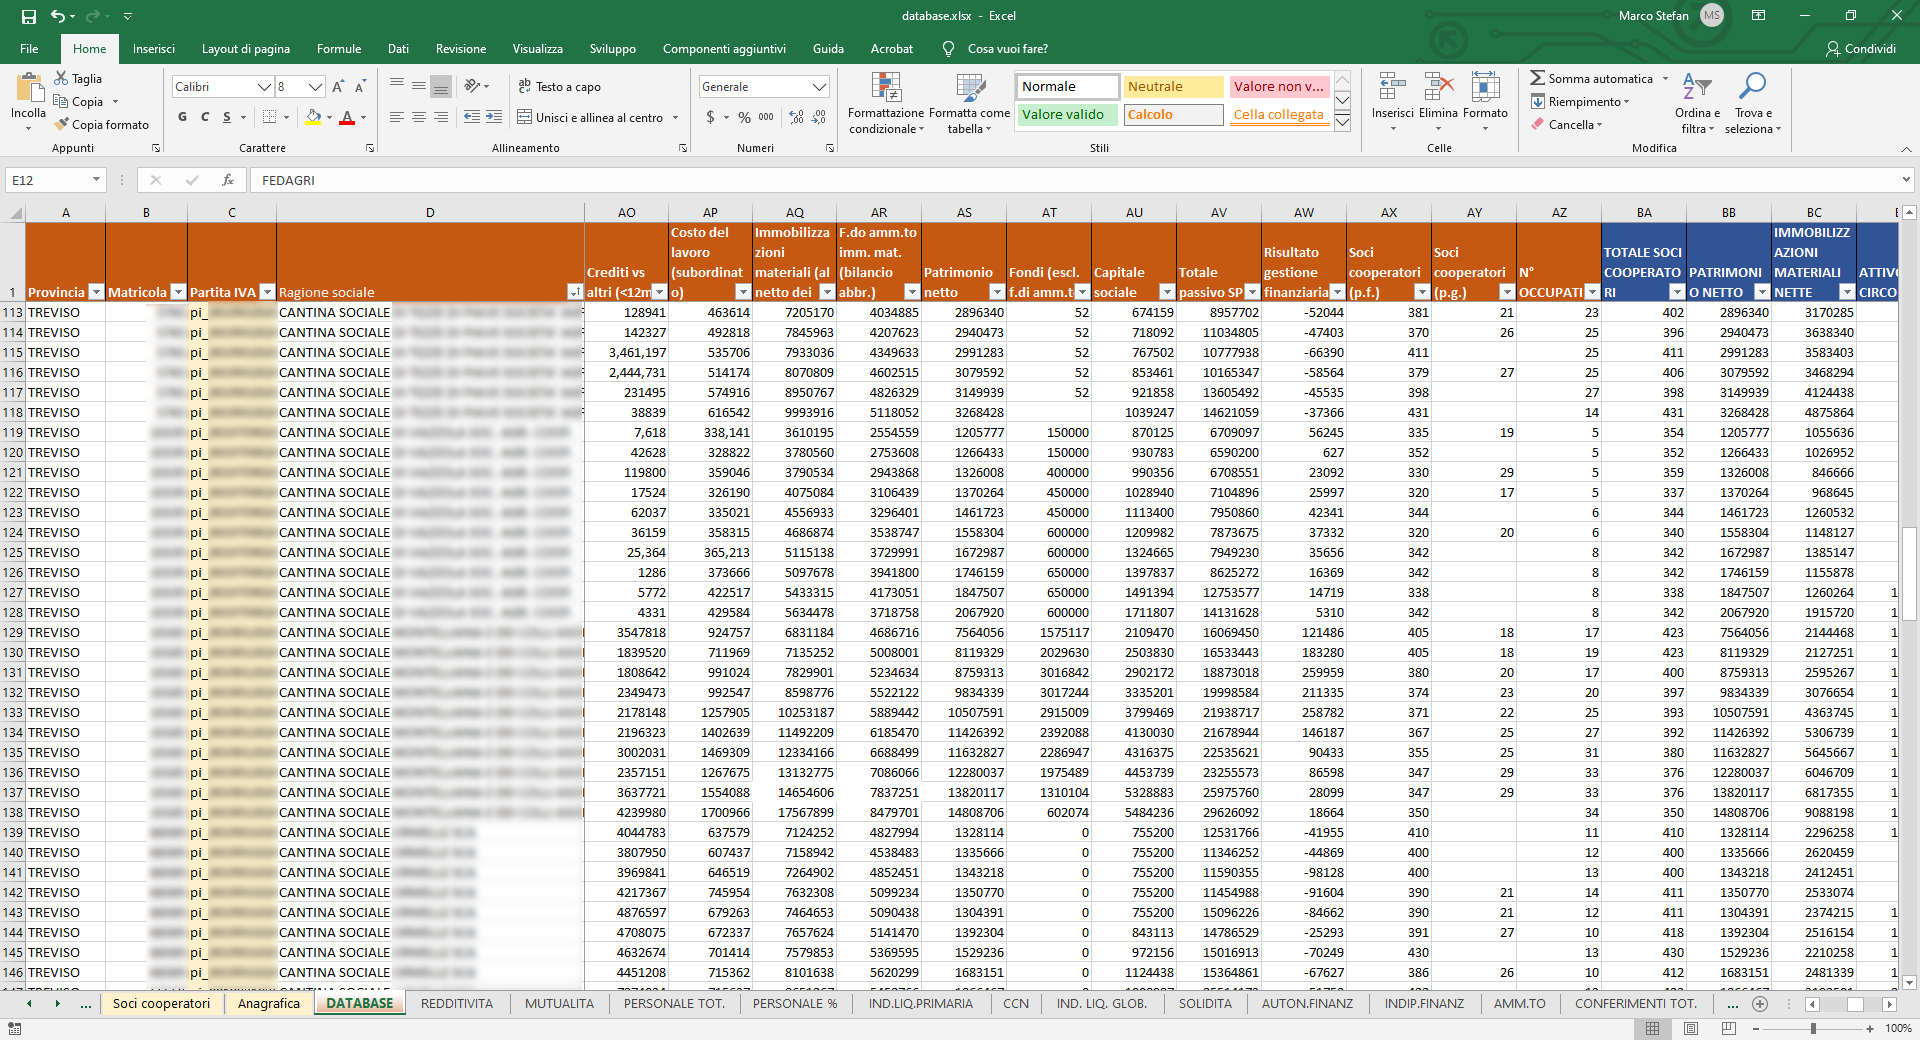Undo the last action

pyautogui.click(x=58, y=16)
